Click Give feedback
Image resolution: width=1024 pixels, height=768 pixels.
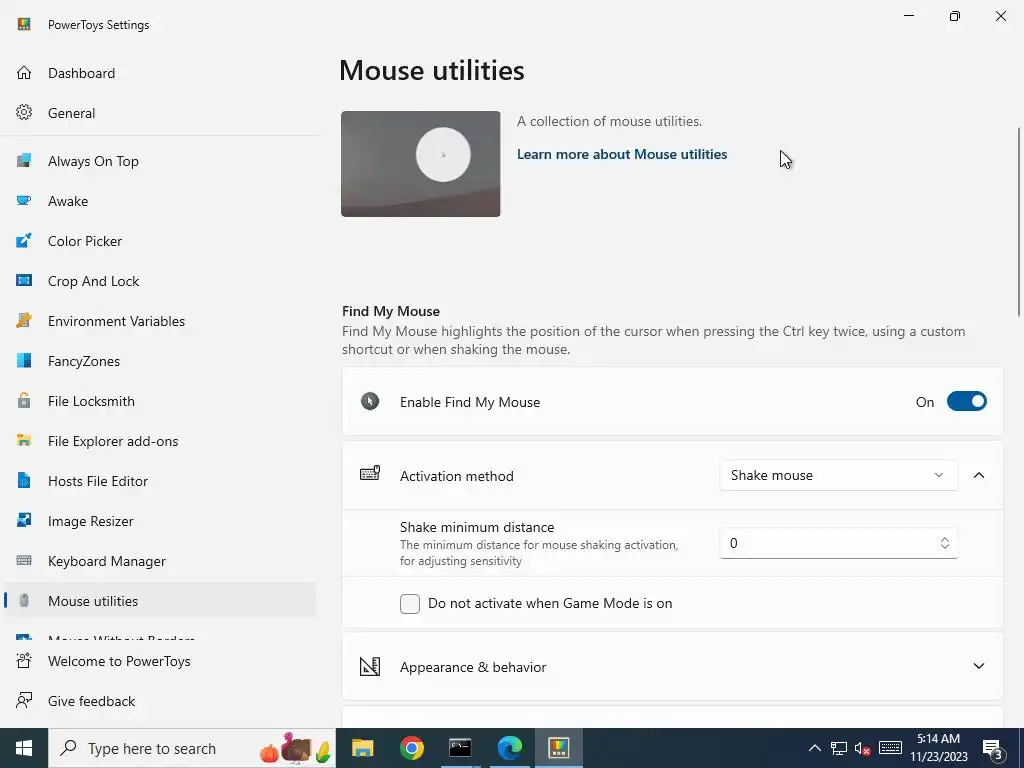click(159, 701)
